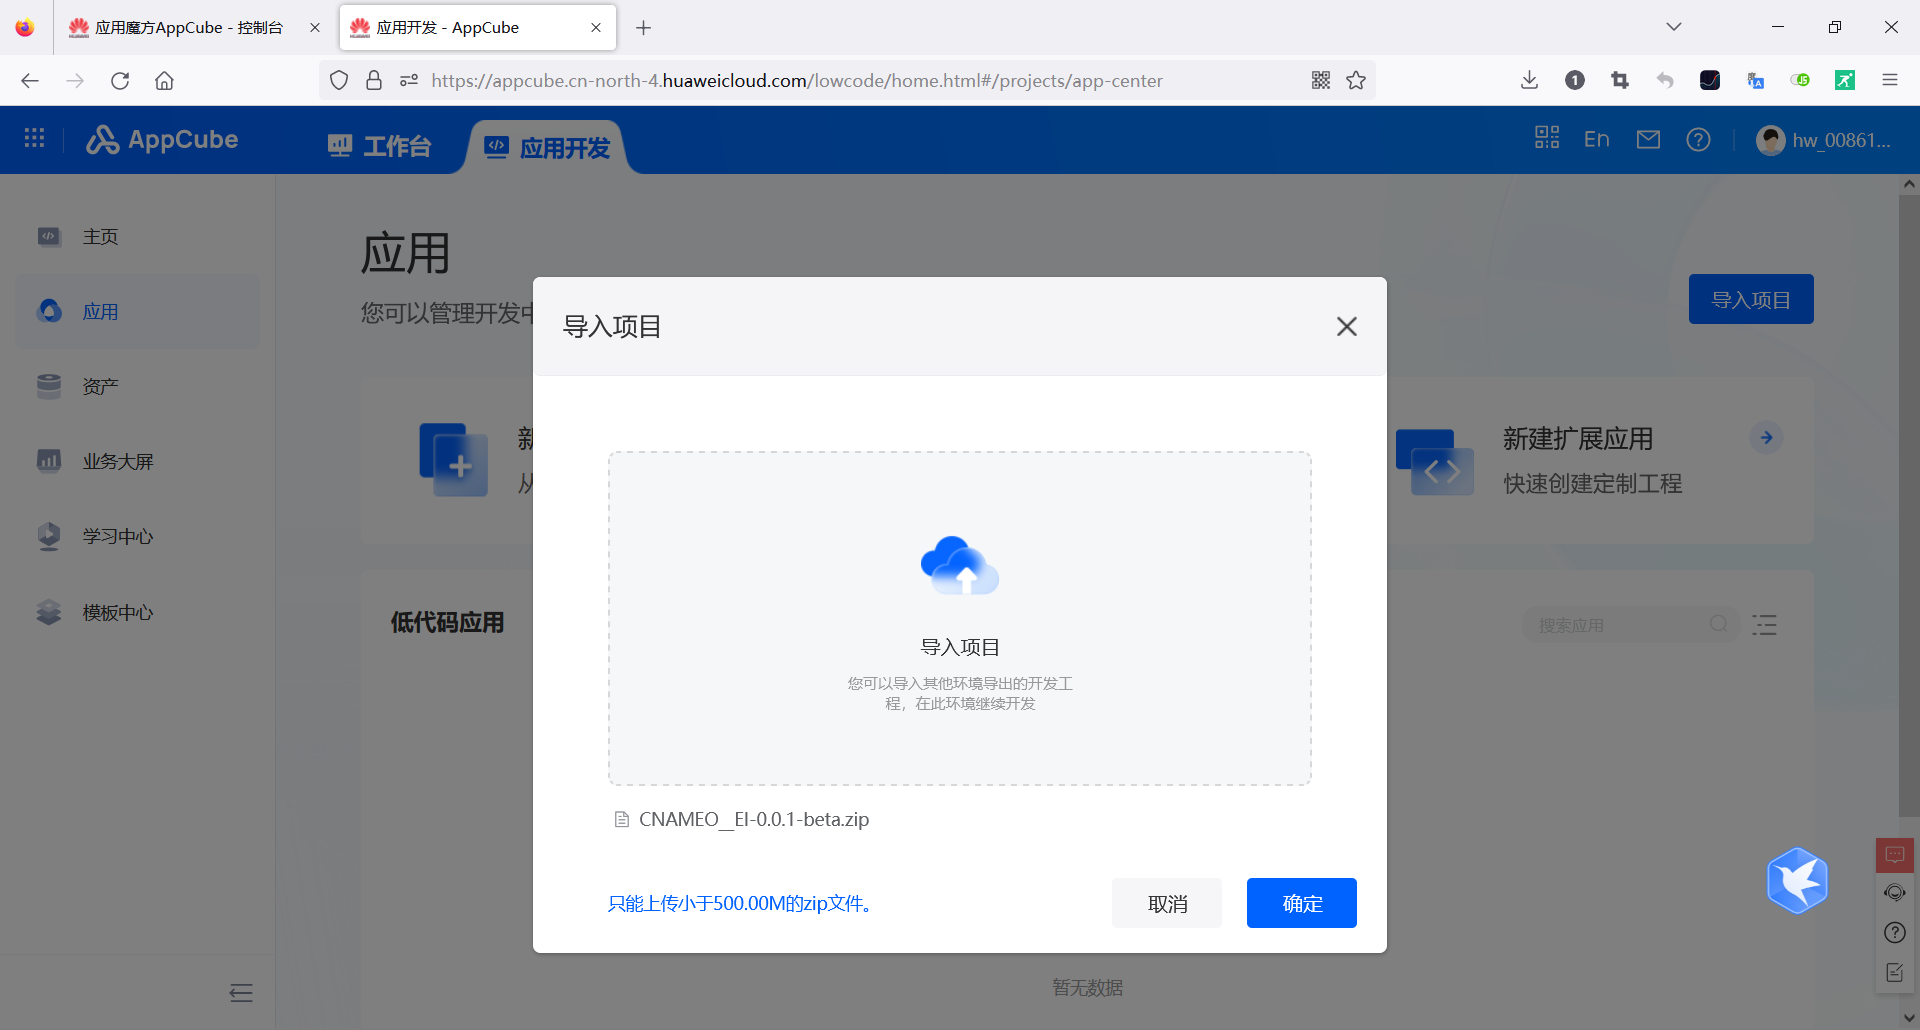
Task: Click the AppCube logo
Action: pos(162,139)
